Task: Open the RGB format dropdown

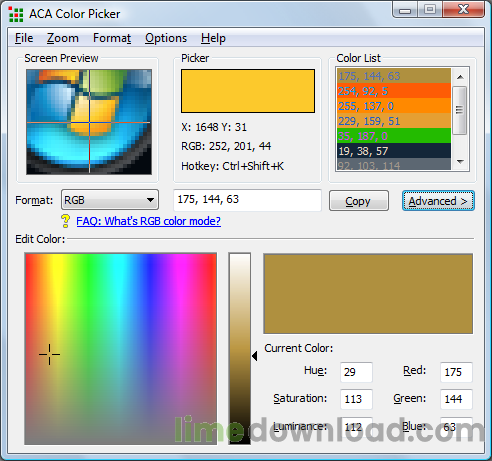Action: pos(110,200)
